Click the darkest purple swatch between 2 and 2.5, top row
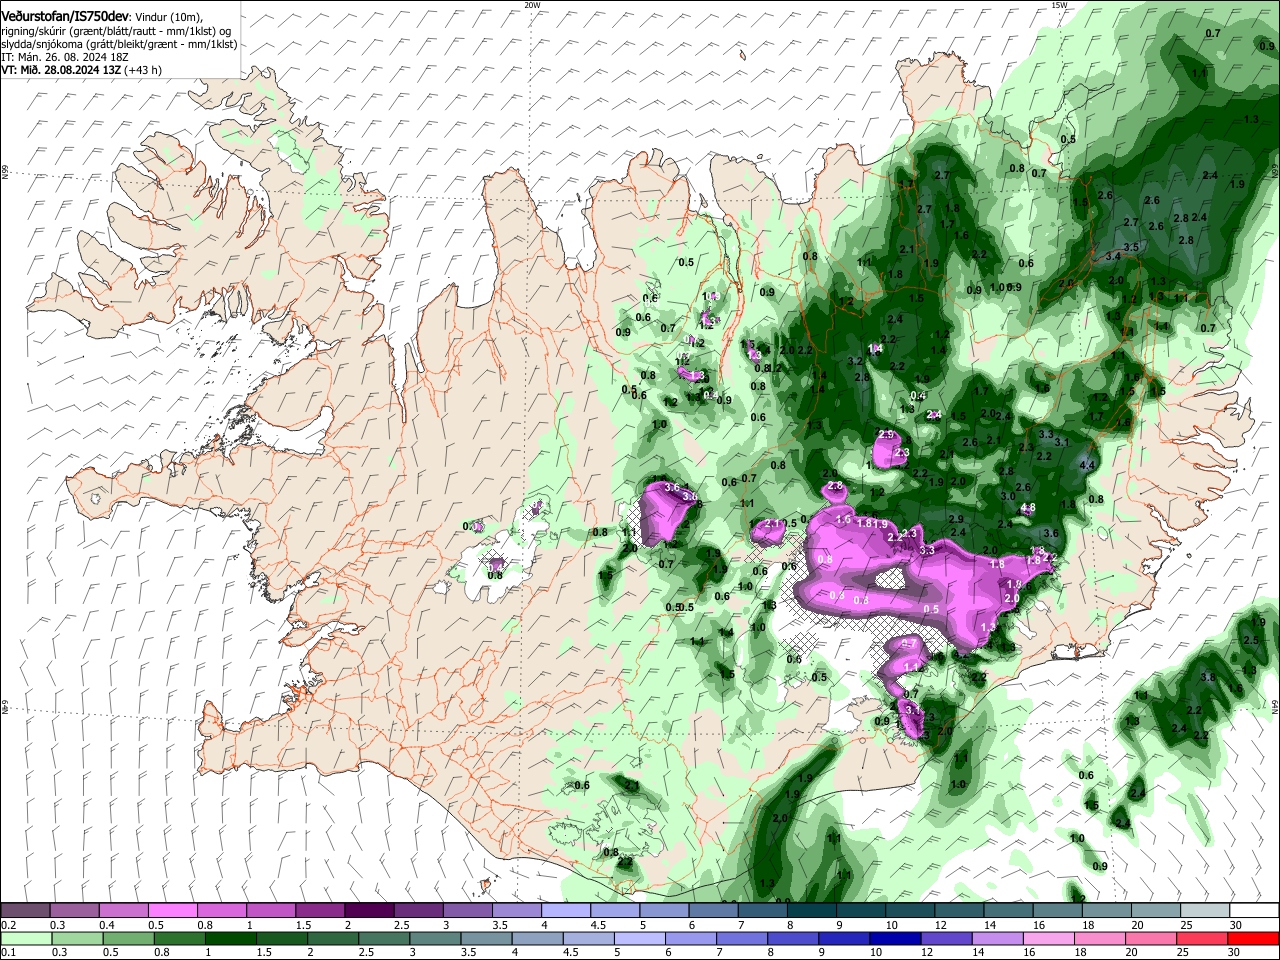The height and width of the screenshot is (960, 1280). click(369, 910)
